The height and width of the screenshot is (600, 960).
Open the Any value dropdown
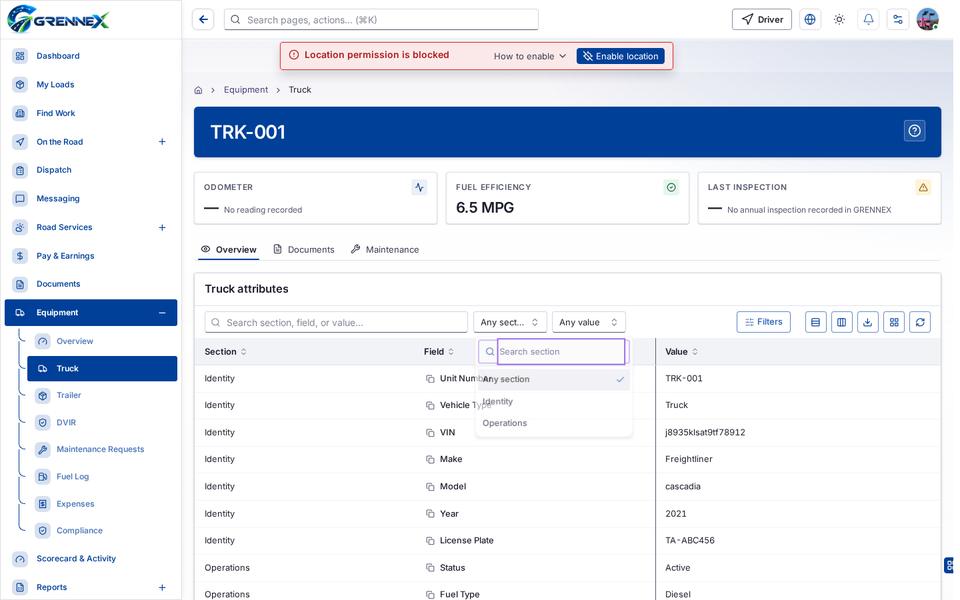coord(588,322)
